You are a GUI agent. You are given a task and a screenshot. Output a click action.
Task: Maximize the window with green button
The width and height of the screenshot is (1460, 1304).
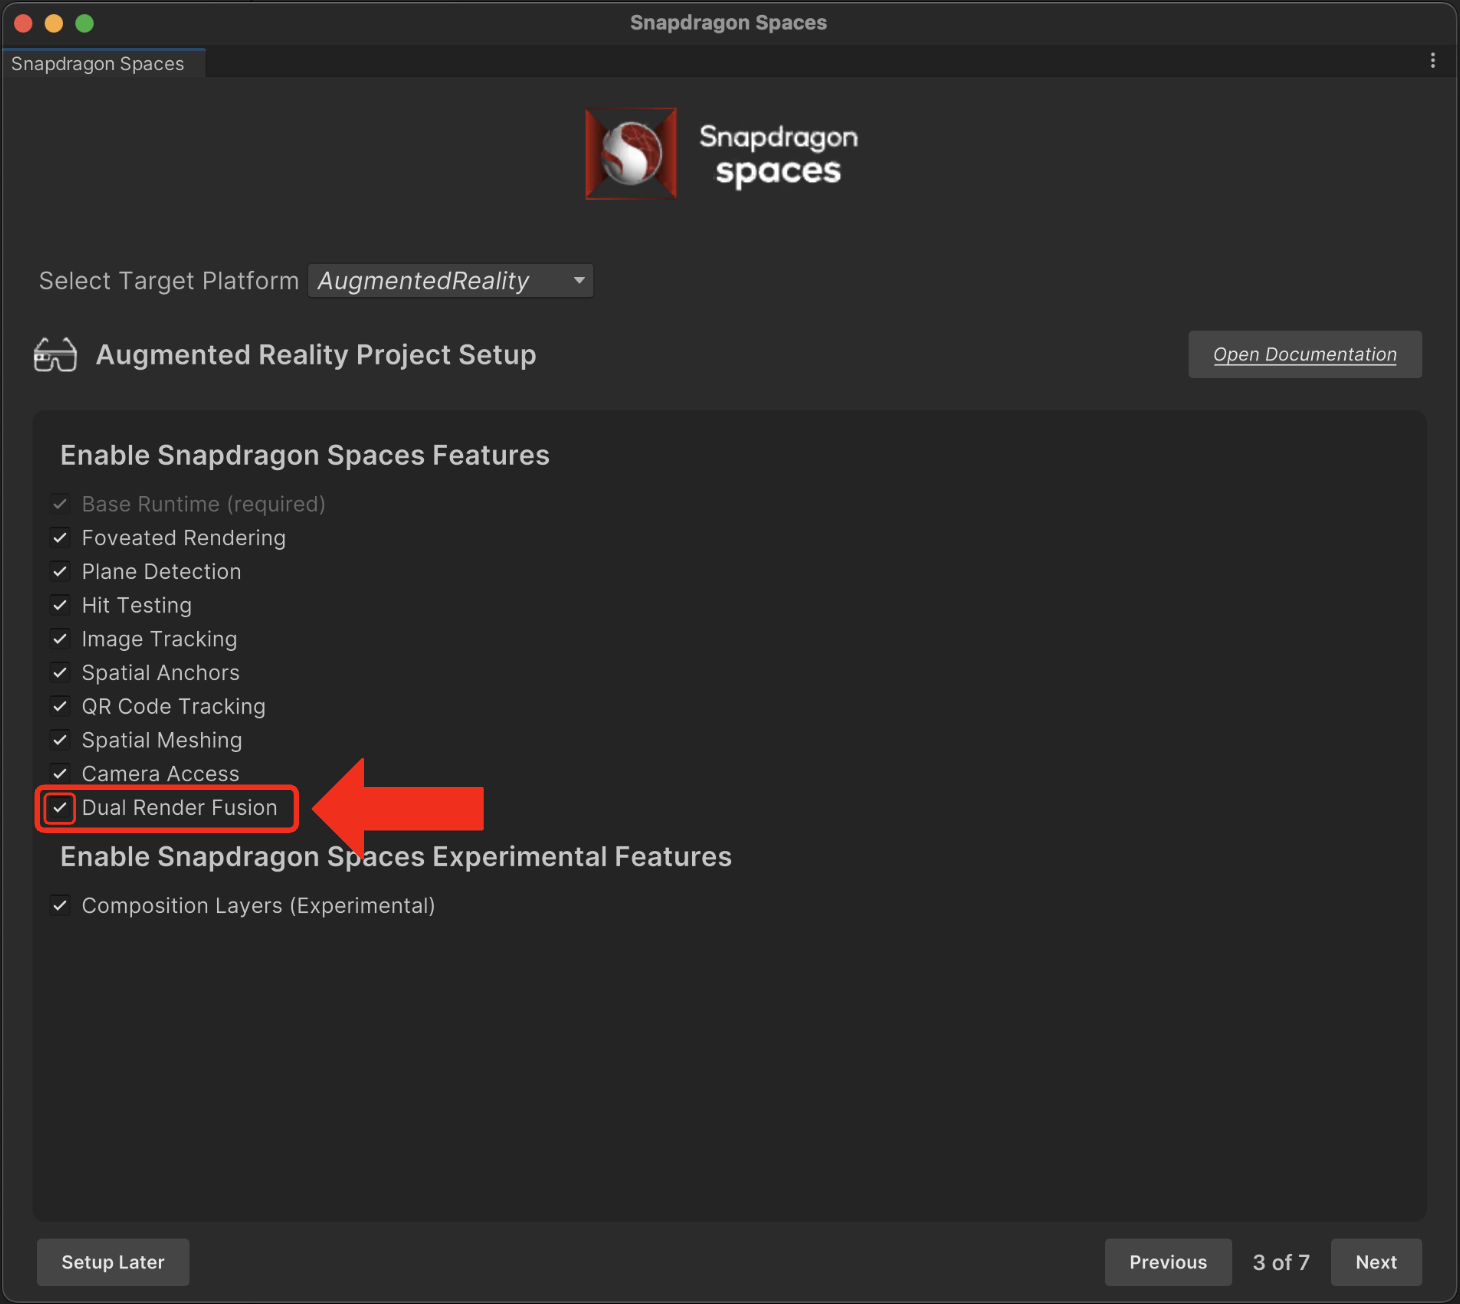[x=85, y=23]
